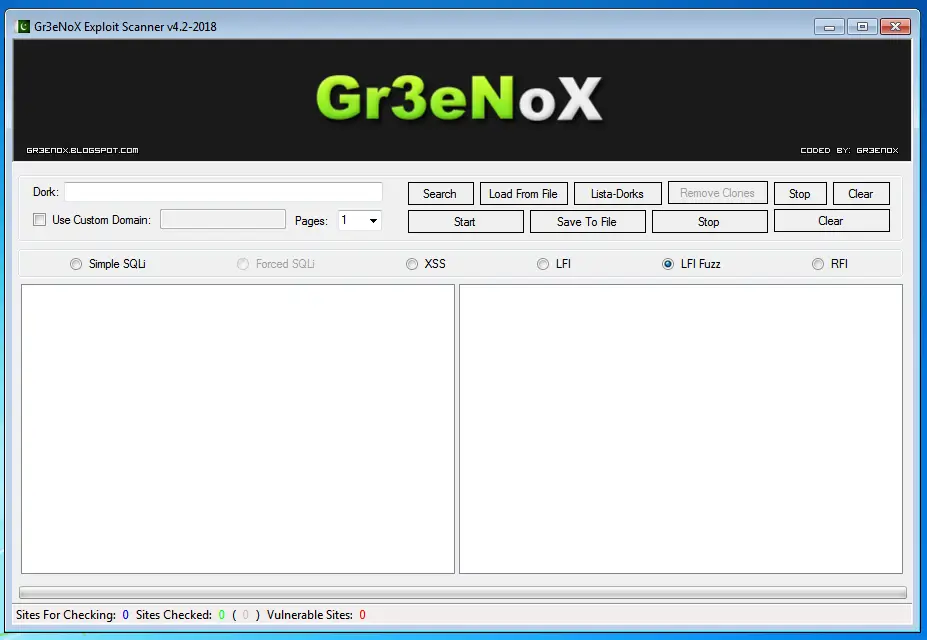Select the Simple SQLi scan mode
927x640 pixels.
76,264
